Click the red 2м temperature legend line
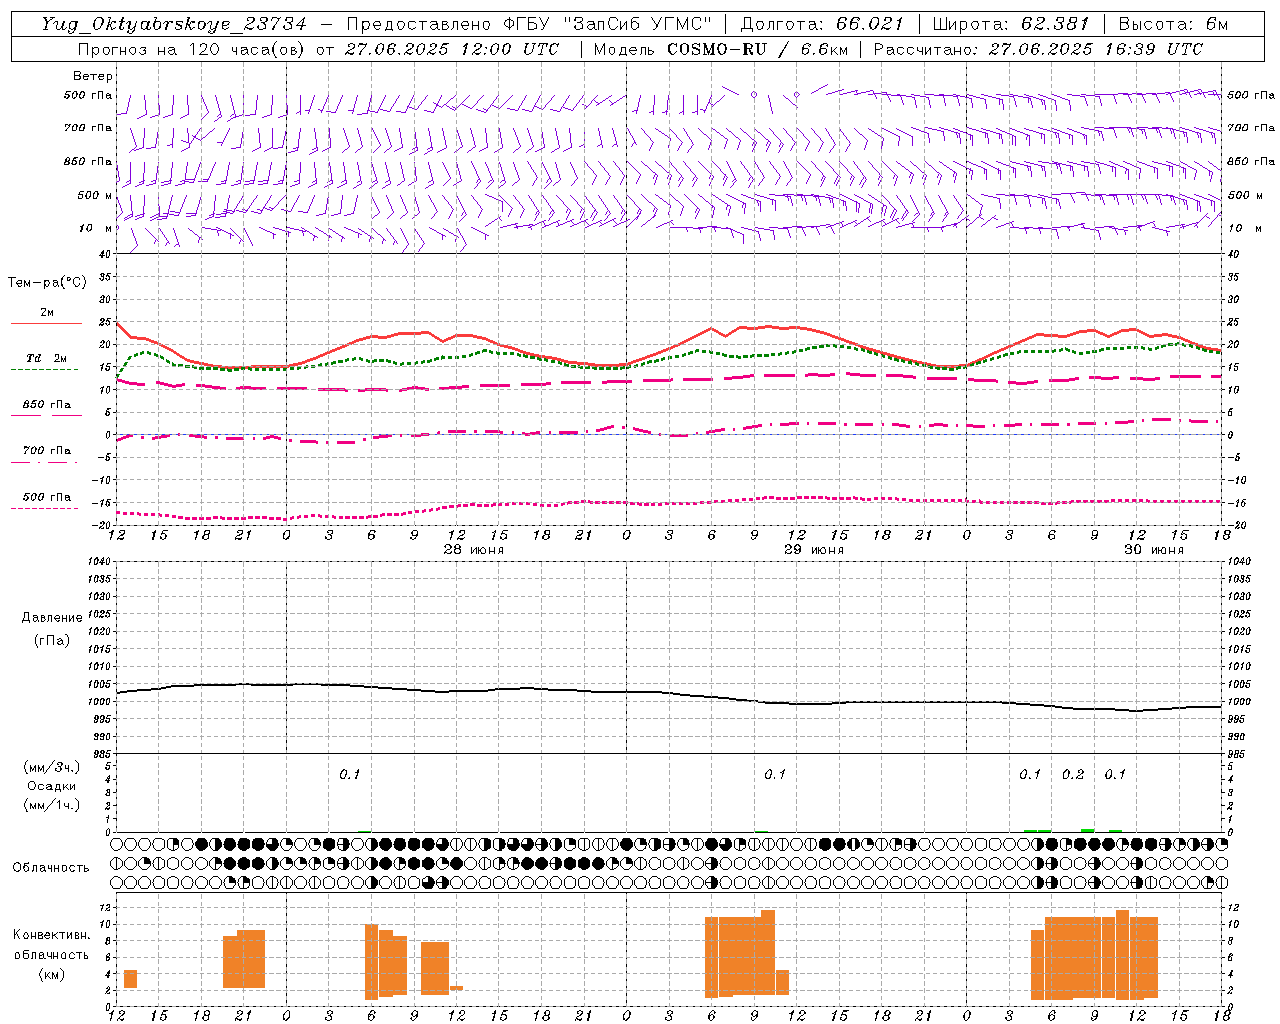Image resolution: width=1280 pixels, height=1024 pixels. click(x=46, y=324)
